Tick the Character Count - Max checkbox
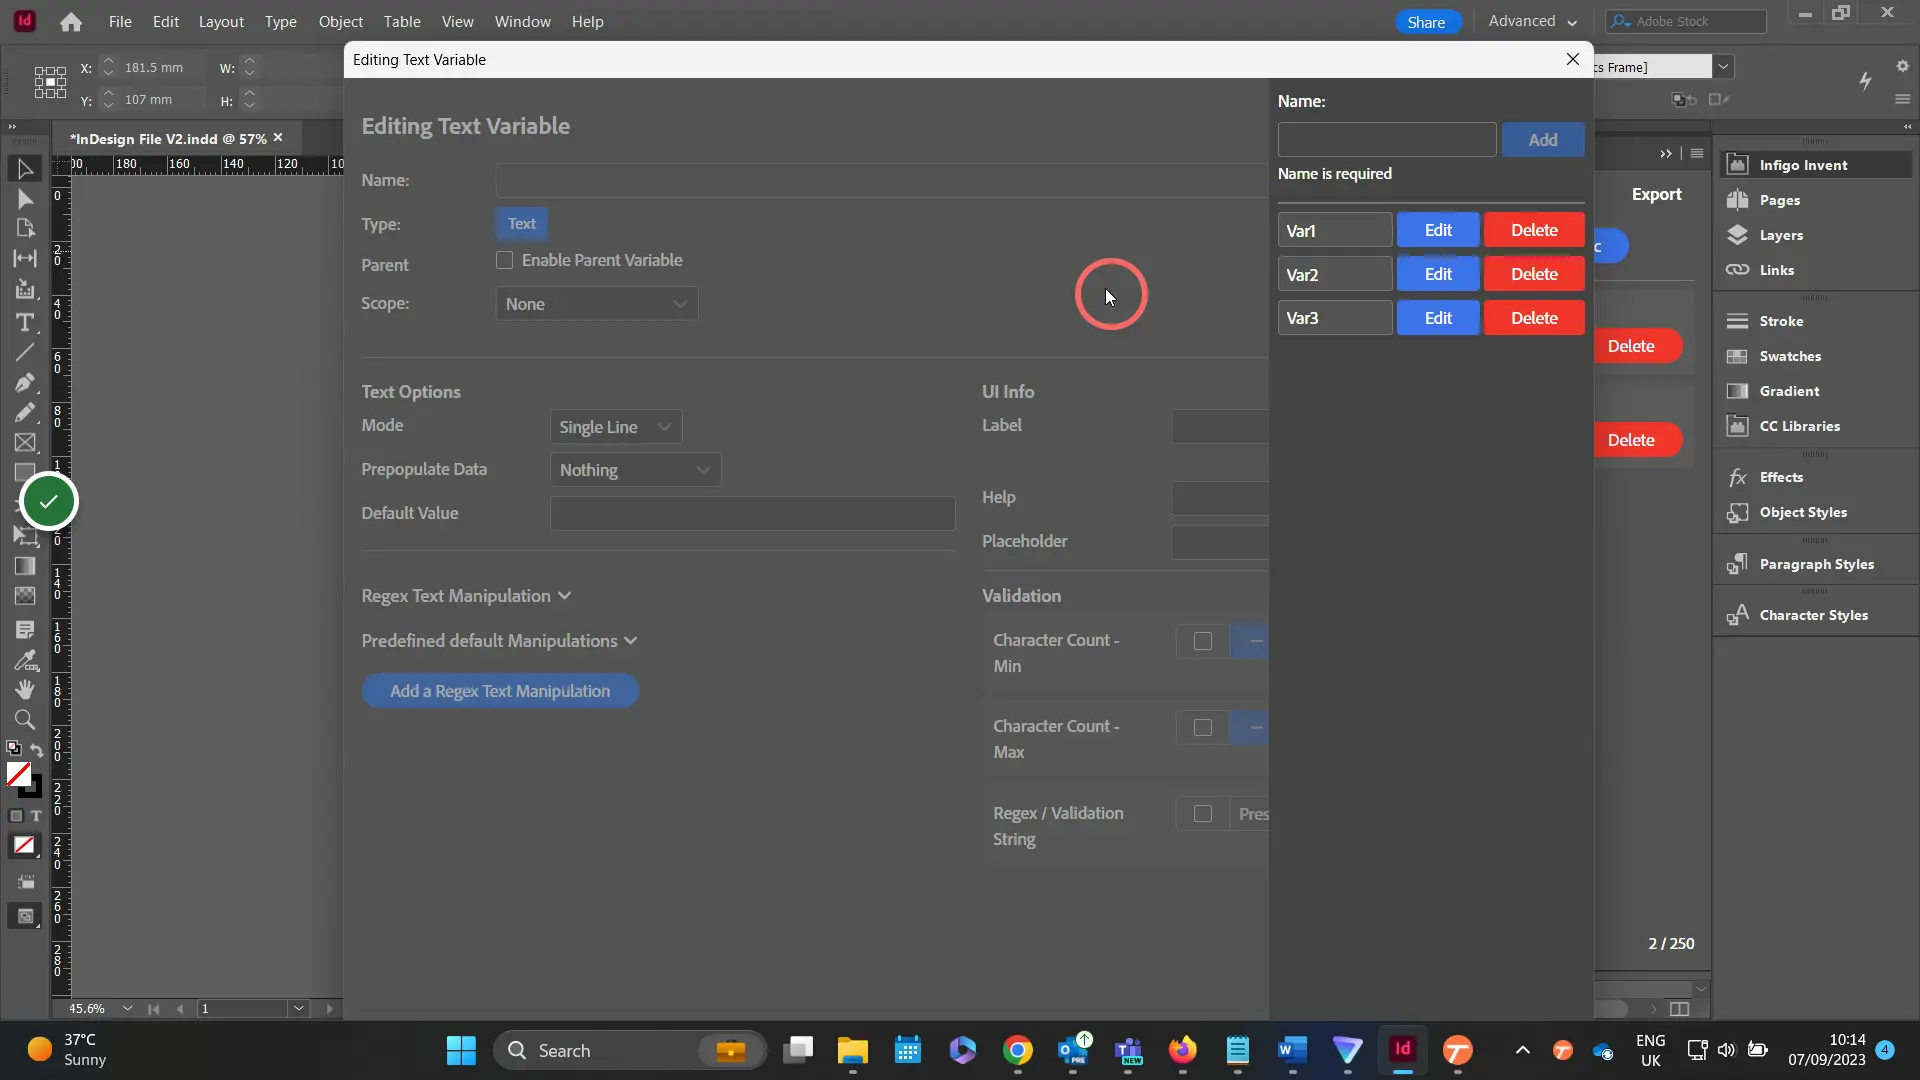Image resolution: width=1920 pixels, height=1080 pixels. click(x=1203, y=728)
